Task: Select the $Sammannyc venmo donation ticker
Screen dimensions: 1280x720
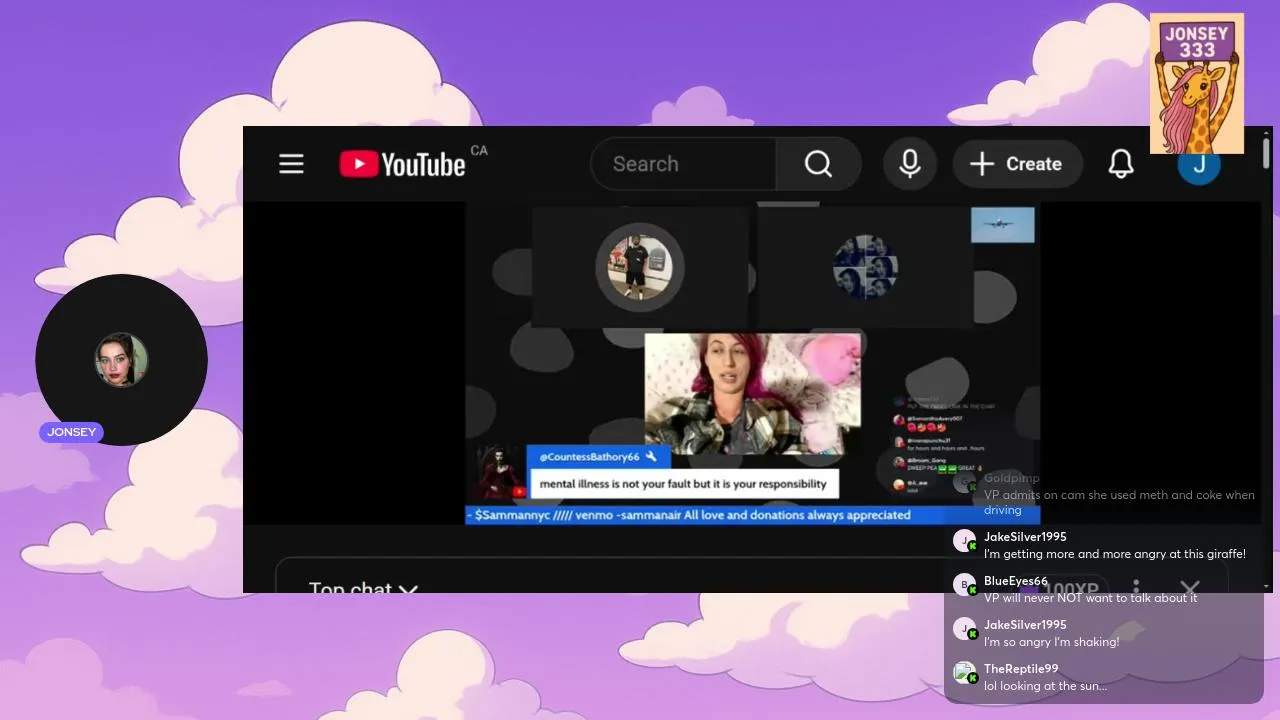Action: coord(752,515)
